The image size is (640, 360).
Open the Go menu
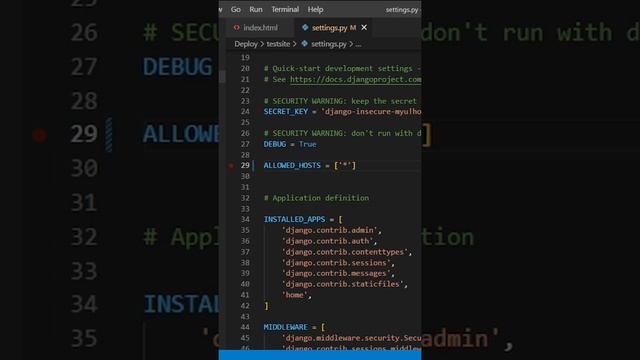pos(236,9)
